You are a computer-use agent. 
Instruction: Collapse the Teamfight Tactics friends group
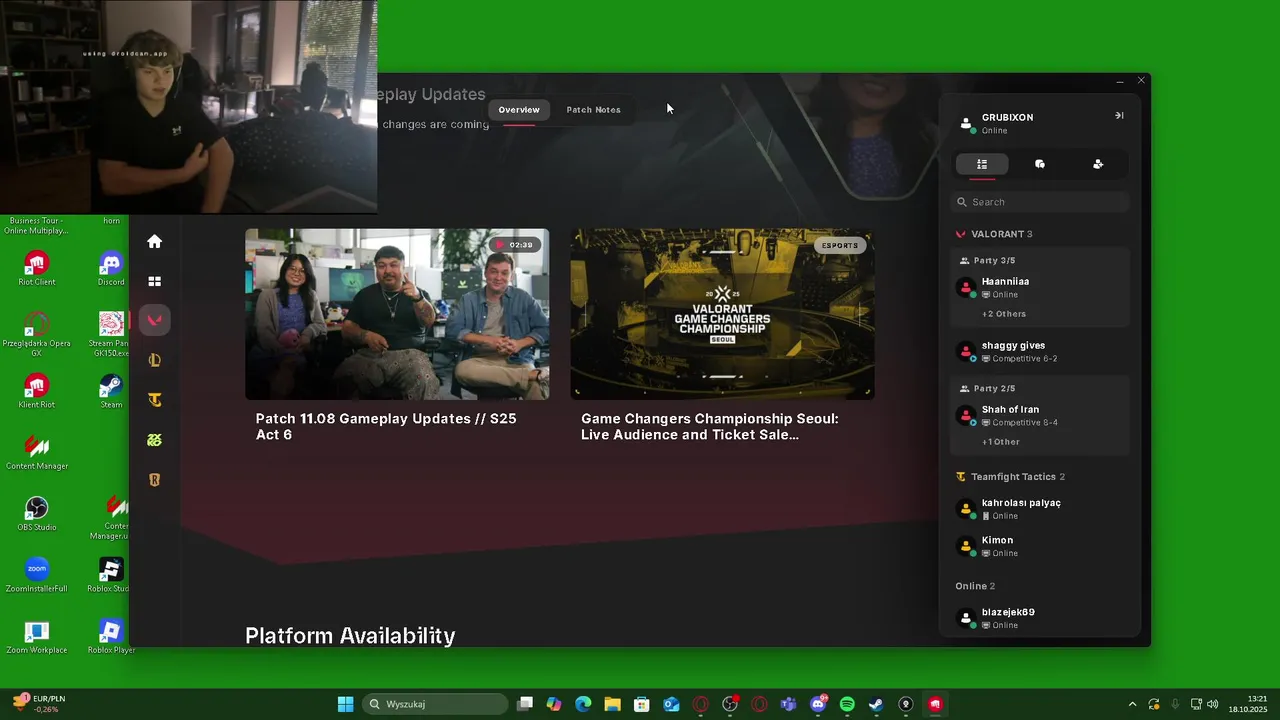pyautogui.click(x=1010, y=477)
